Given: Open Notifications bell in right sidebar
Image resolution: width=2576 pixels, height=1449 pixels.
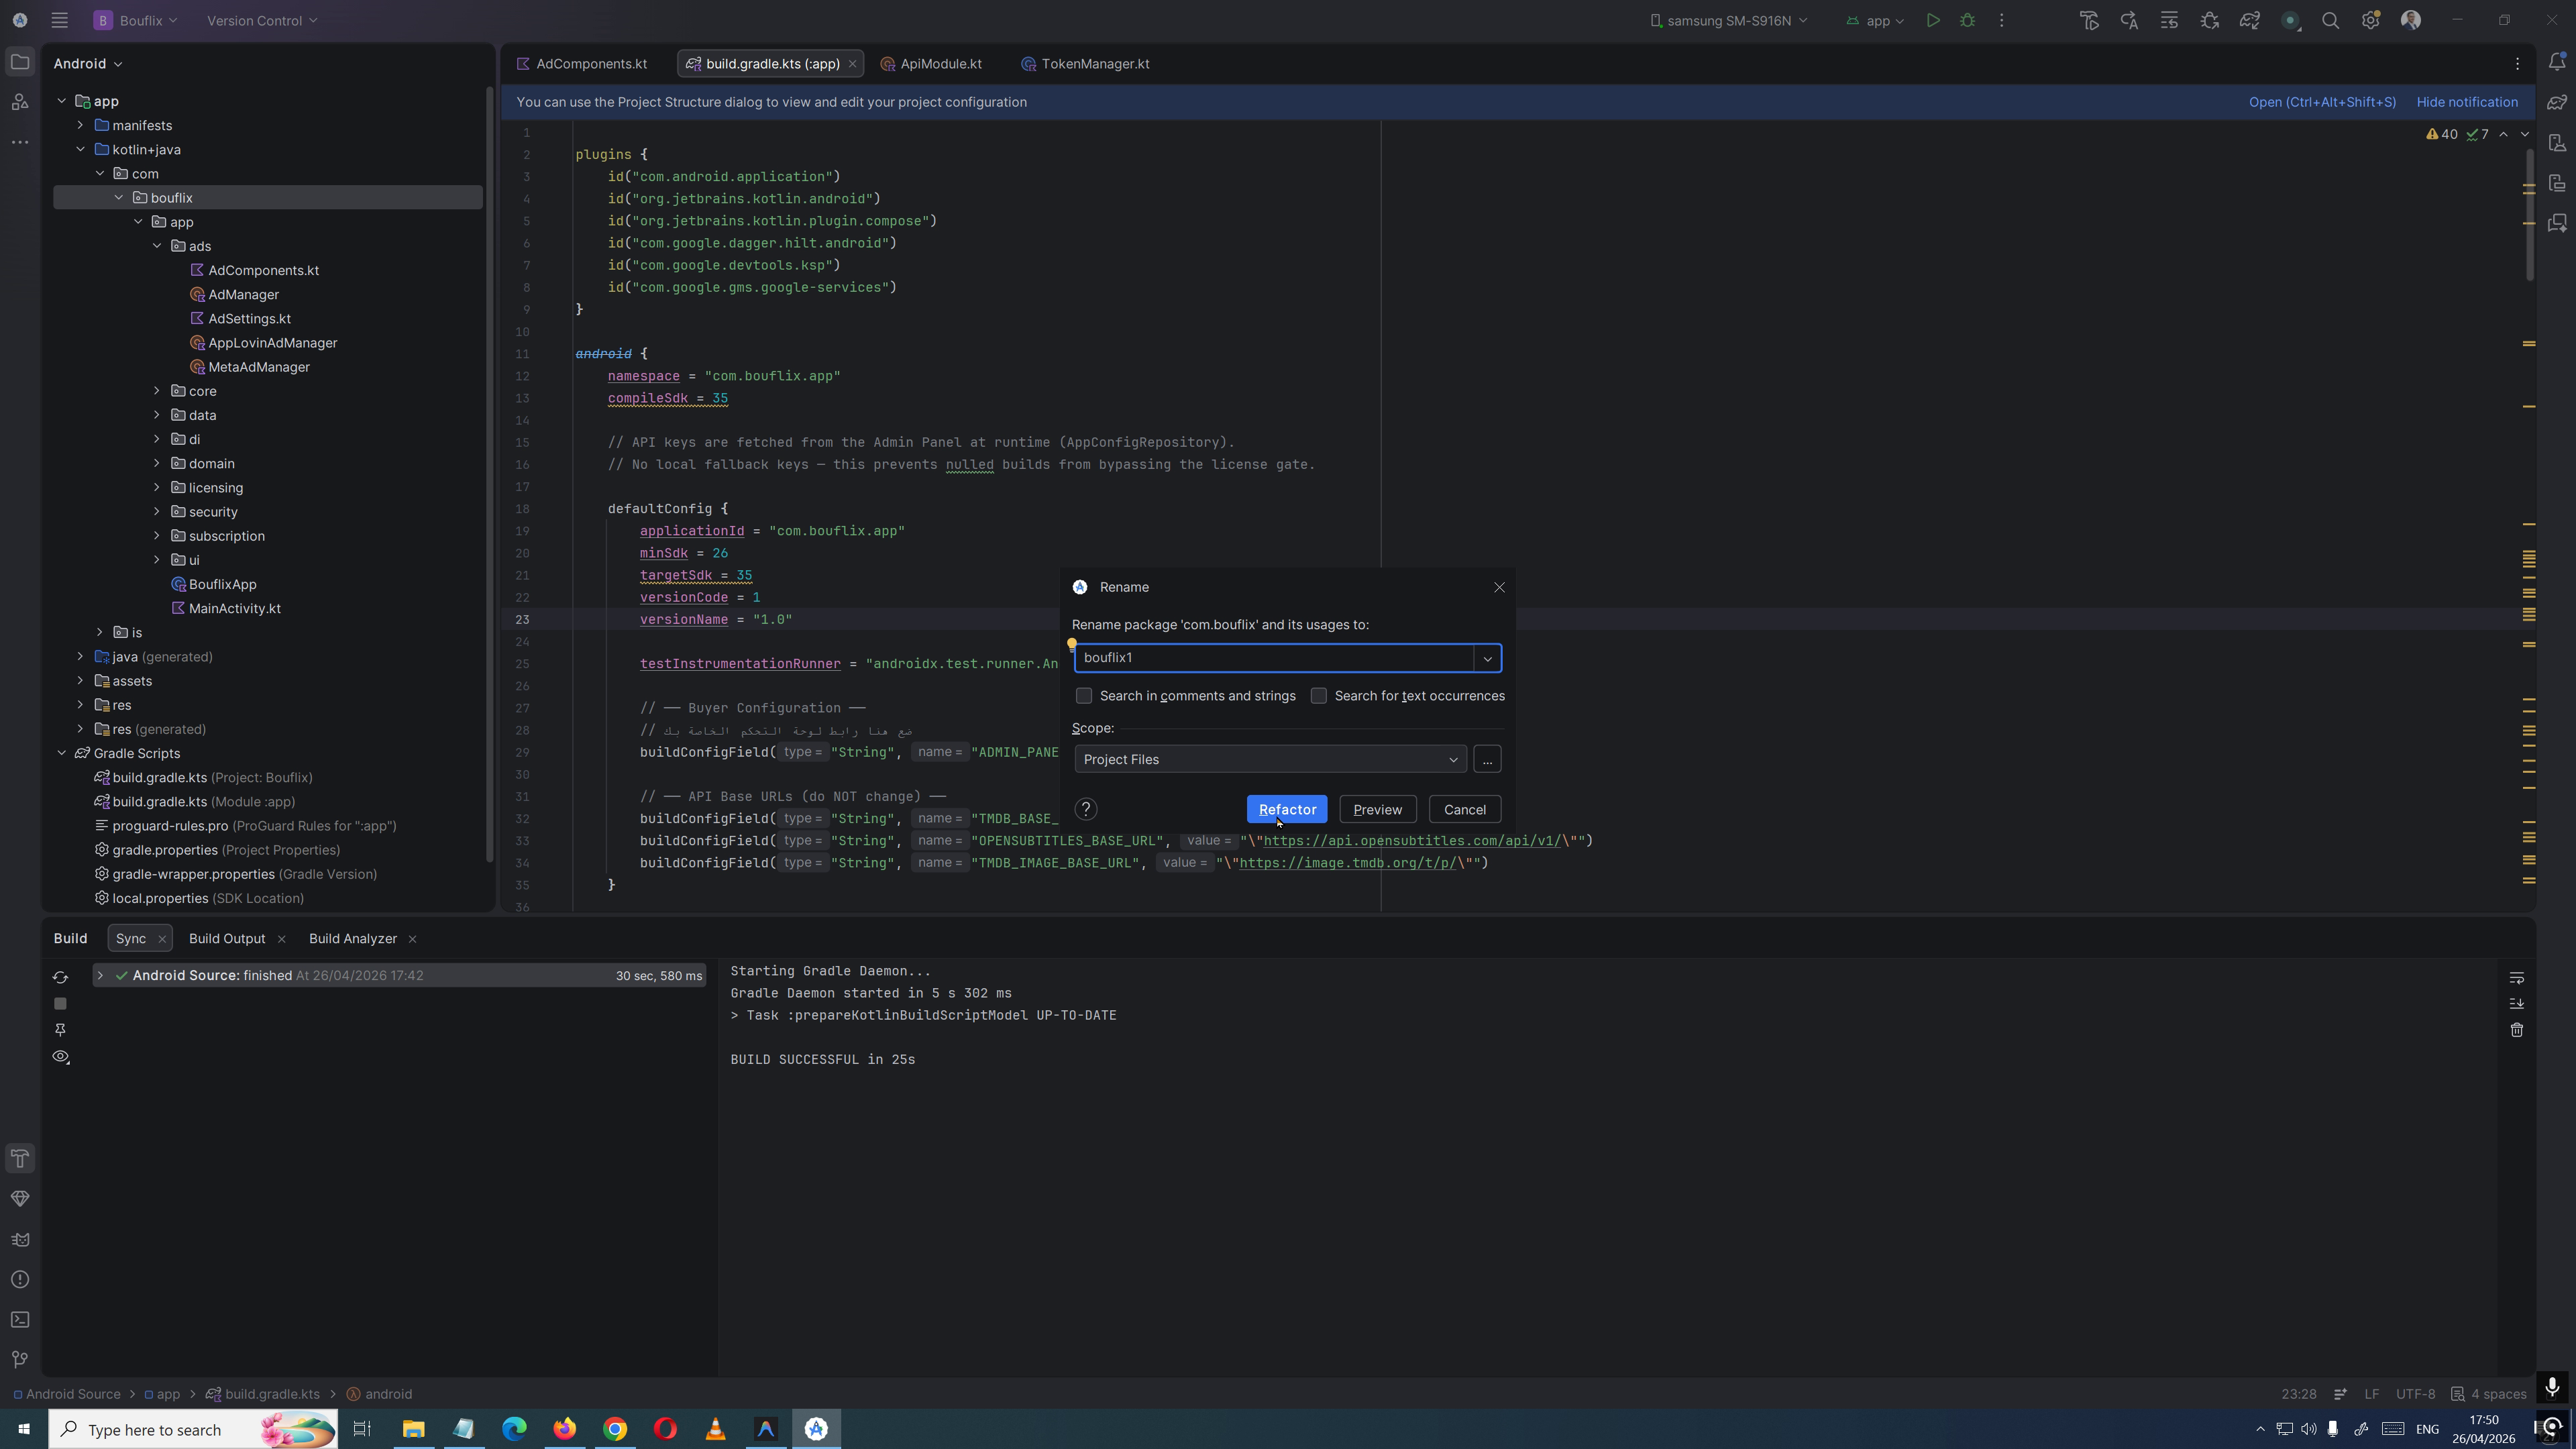Looking at the screenshot, I should click(2557, 62).
